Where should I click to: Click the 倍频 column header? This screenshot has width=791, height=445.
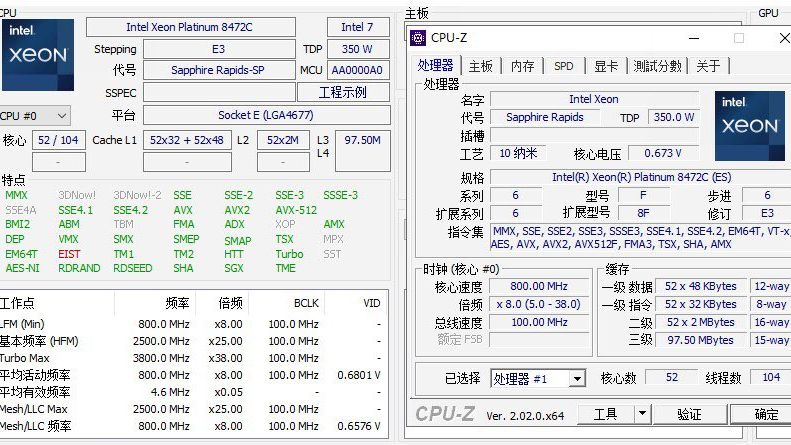[x=230, y=303]
